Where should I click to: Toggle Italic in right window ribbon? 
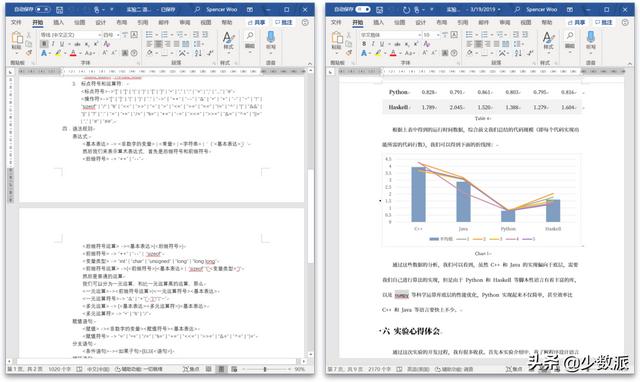tap(373, 44)
